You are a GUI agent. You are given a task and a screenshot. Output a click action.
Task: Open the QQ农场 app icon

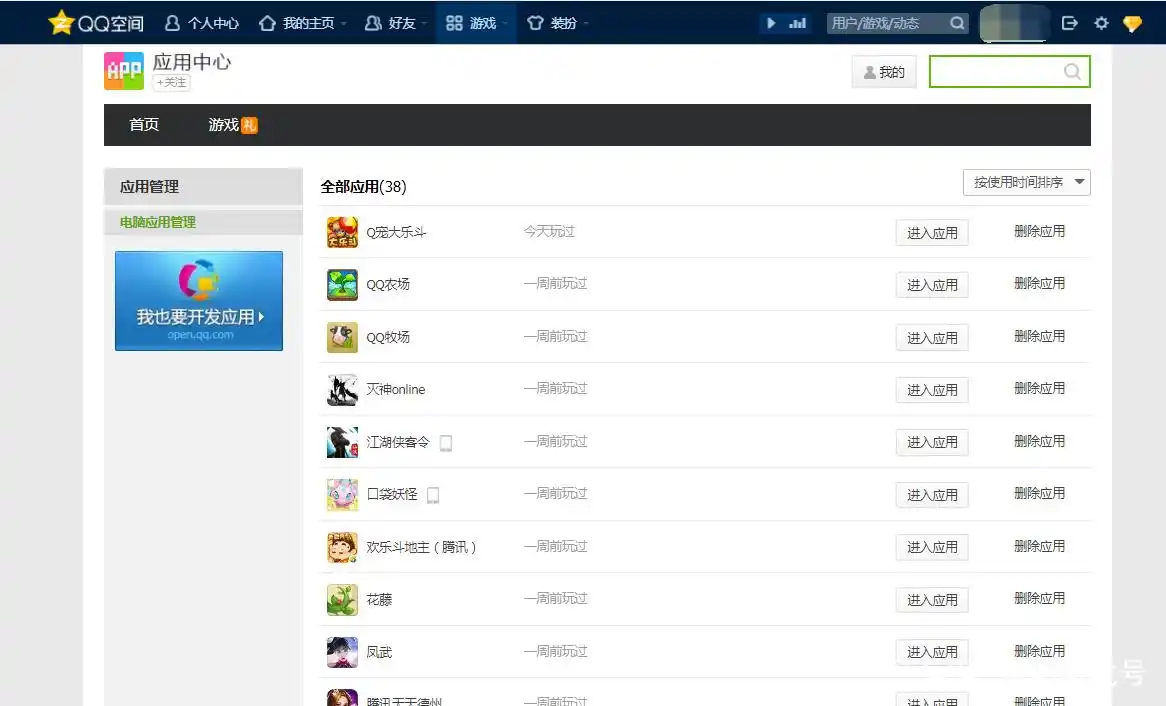342,285
